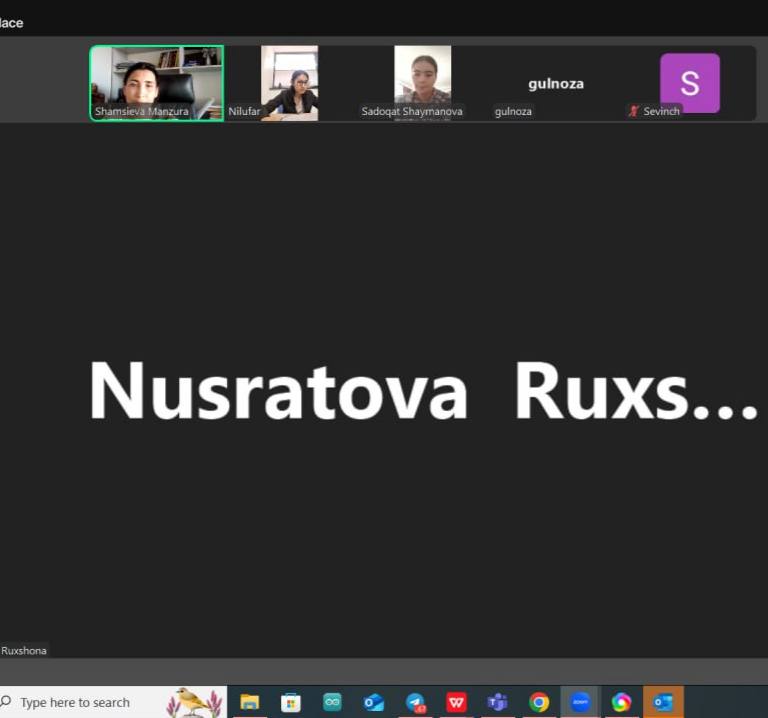Launch Microsoft Store from the taskbar
This screenshot has height=718, width=768.
290,702
